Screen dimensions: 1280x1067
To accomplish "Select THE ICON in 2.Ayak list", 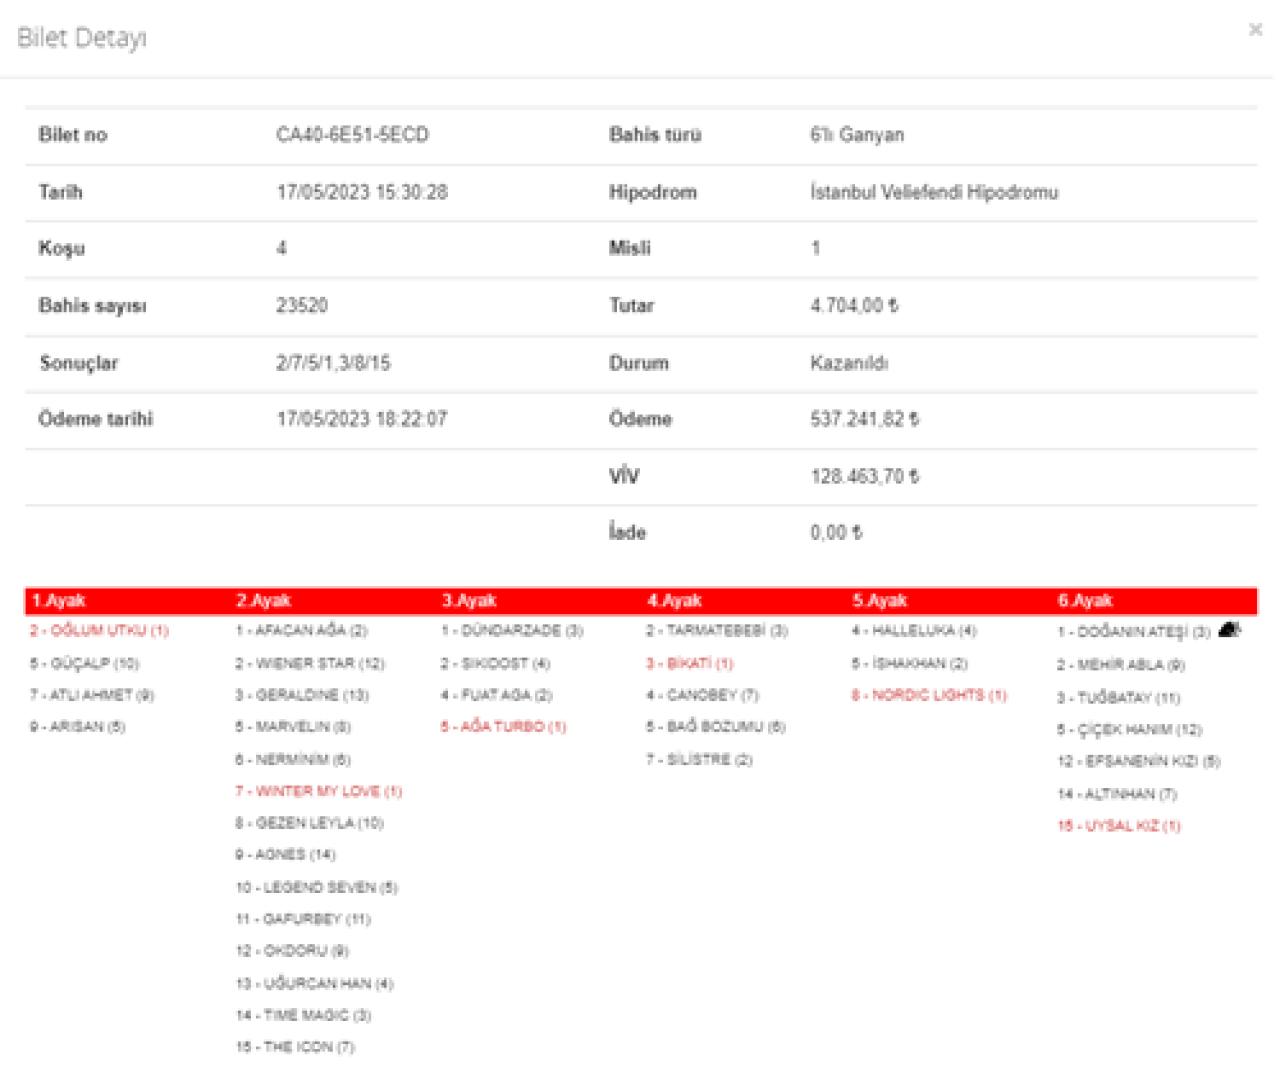I will [x=295, y=1047].
